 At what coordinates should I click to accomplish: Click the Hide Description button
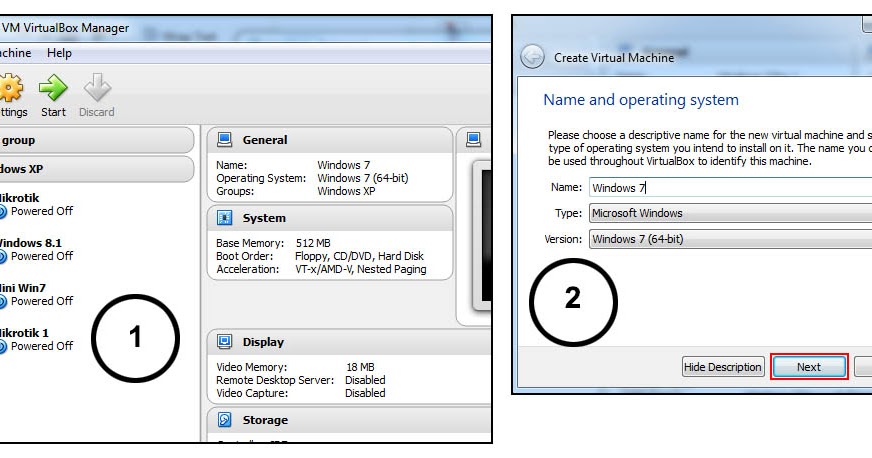[x=723, y=367]
